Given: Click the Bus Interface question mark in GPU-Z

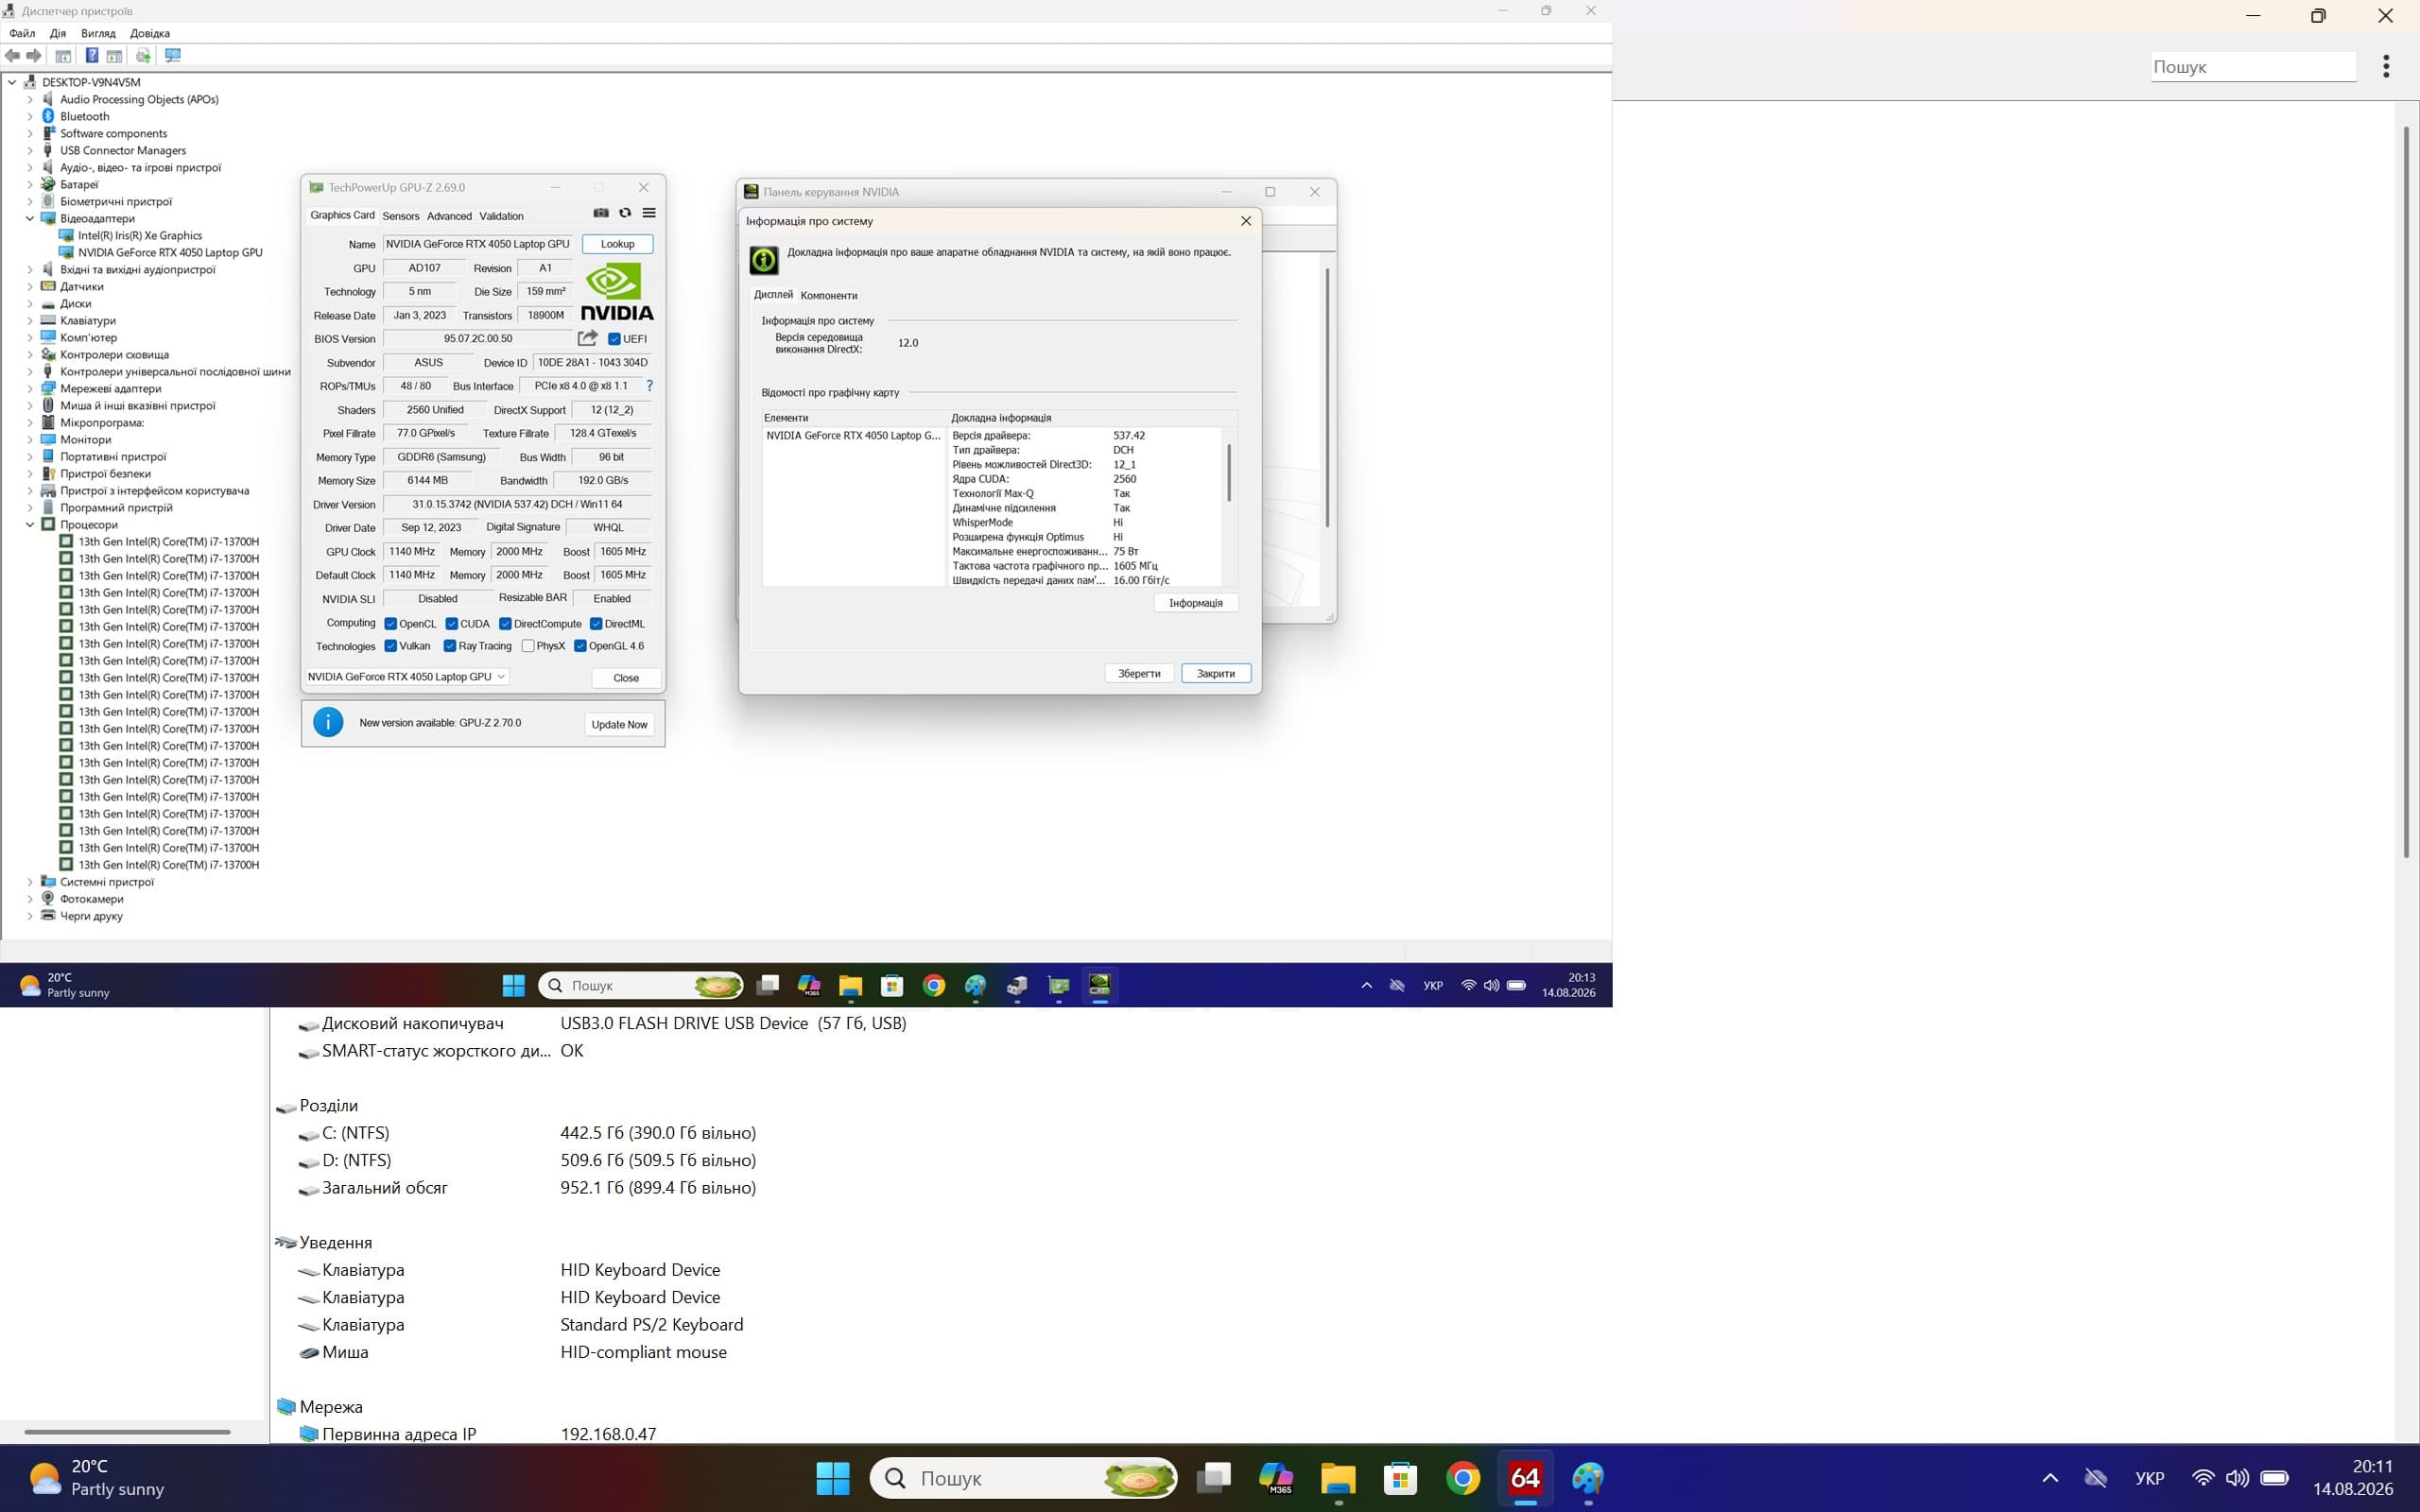Looking at the screenshot, I should (649, 386).
